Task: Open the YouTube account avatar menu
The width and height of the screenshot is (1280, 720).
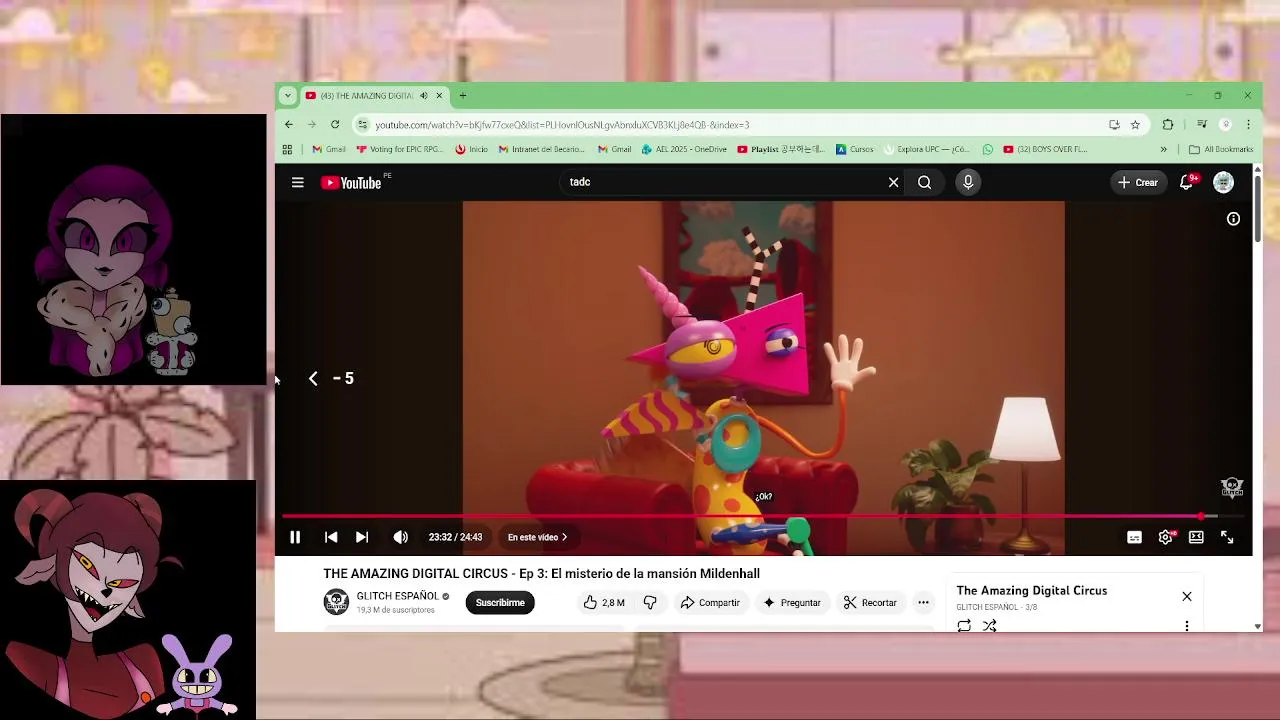Action: tap(1223, 182)
